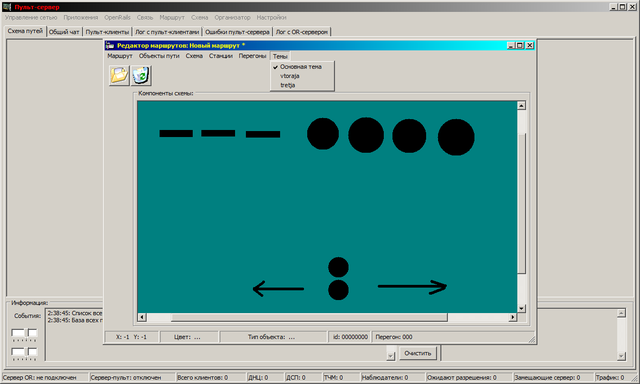Screen dimensions: 640x384
Task: Select the left arrow component on the canvas
Action: tap(278, 289)
